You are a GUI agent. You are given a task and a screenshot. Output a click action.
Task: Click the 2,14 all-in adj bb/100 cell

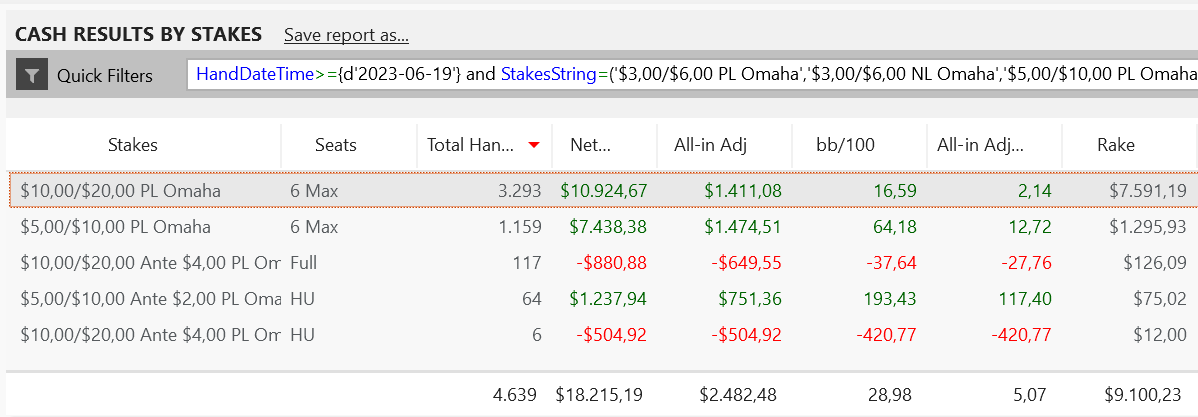tap(1034, 191)
